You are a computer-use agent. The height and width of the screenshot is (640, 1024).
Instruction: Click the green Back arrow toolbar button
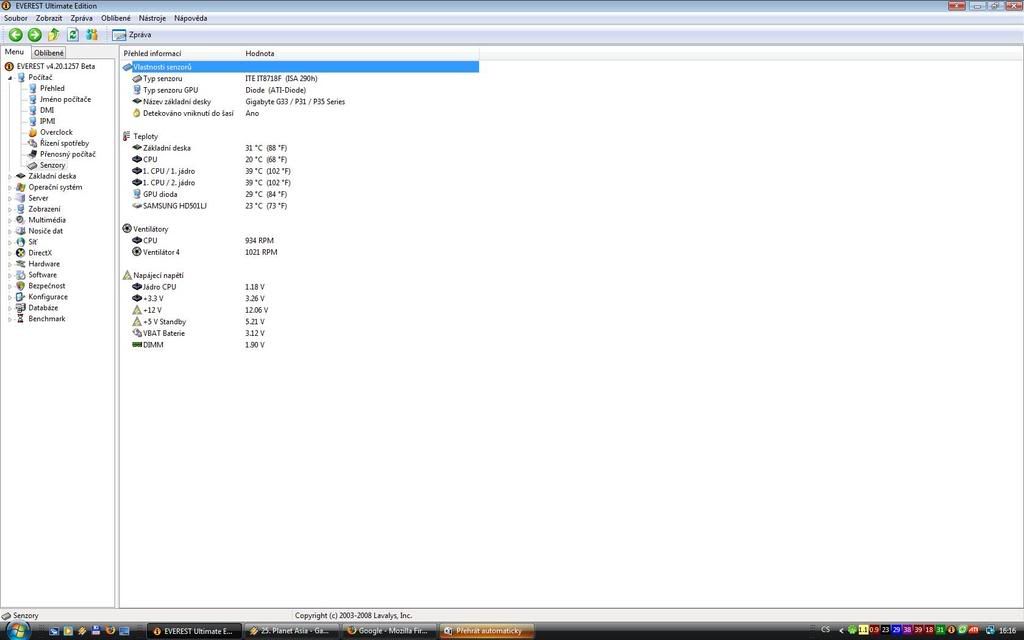tap(16, 35)
